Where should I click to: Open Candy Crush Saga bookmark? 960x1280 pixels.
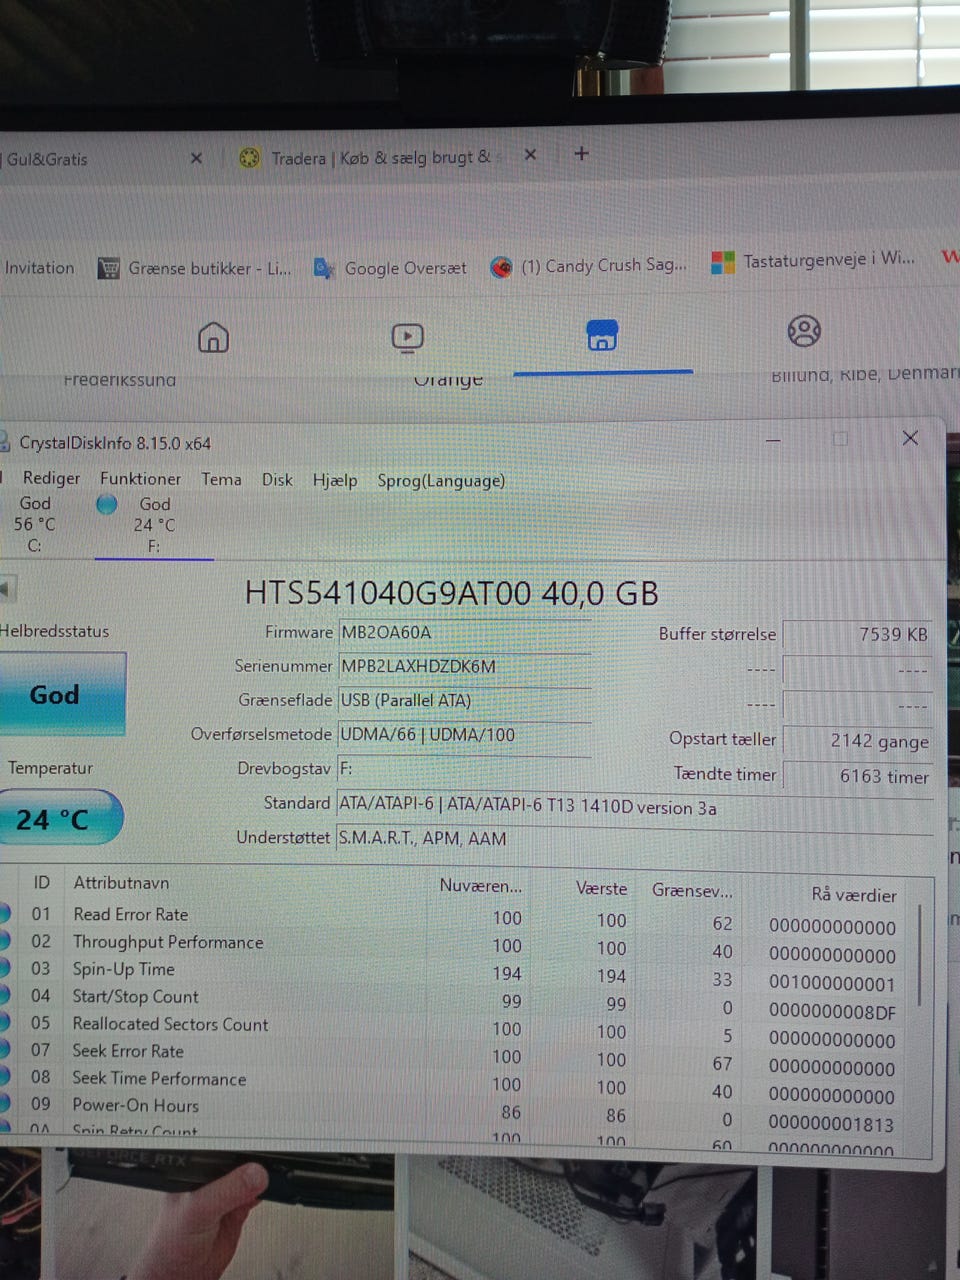click(x=589, y=266)
